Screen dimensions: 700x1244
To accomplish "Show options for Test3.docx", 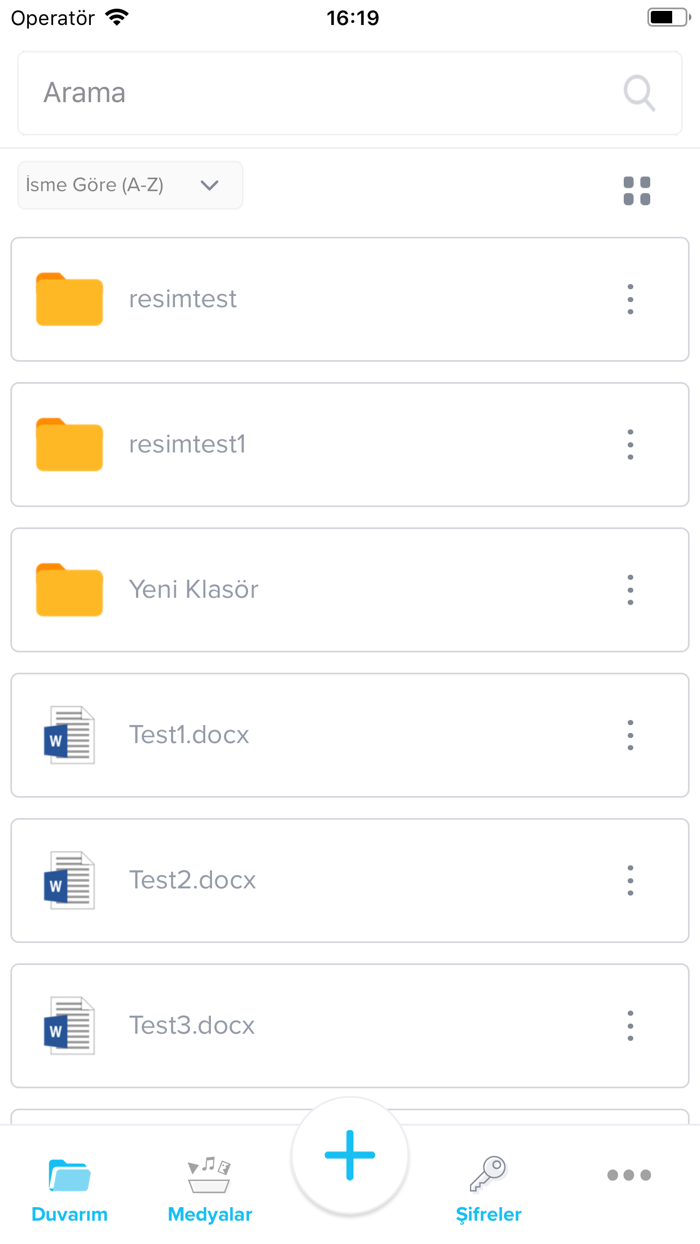I will 630,1025.
